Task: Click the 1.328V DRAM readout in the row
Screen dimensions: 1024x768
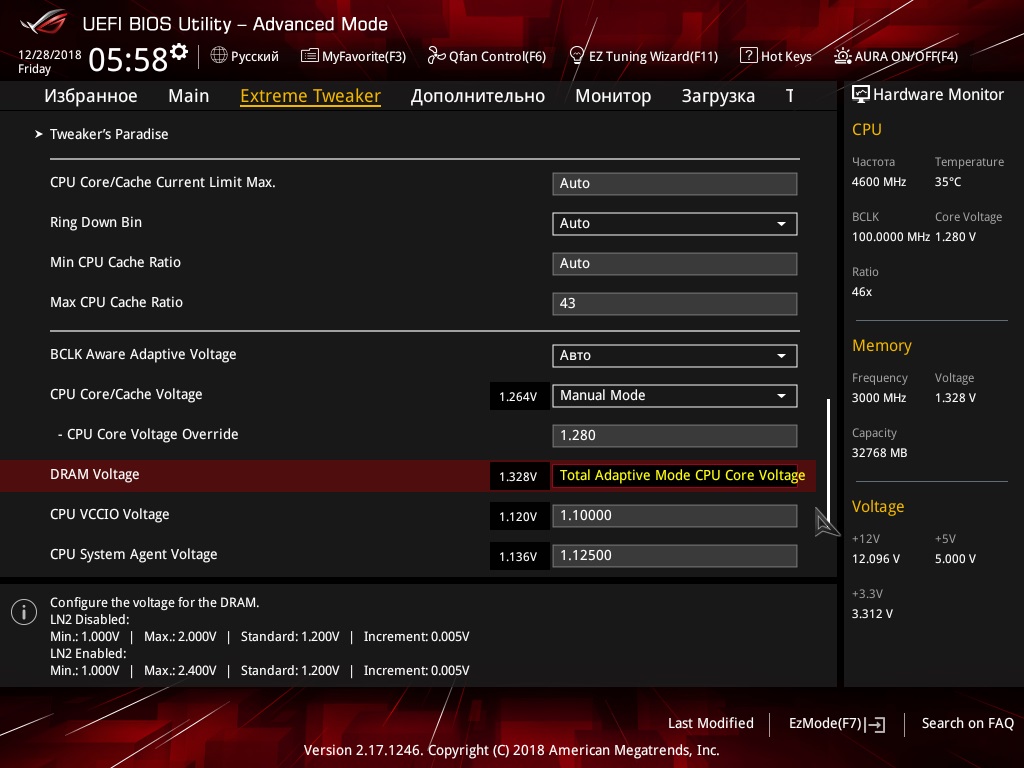Action: tap(519, 476)
